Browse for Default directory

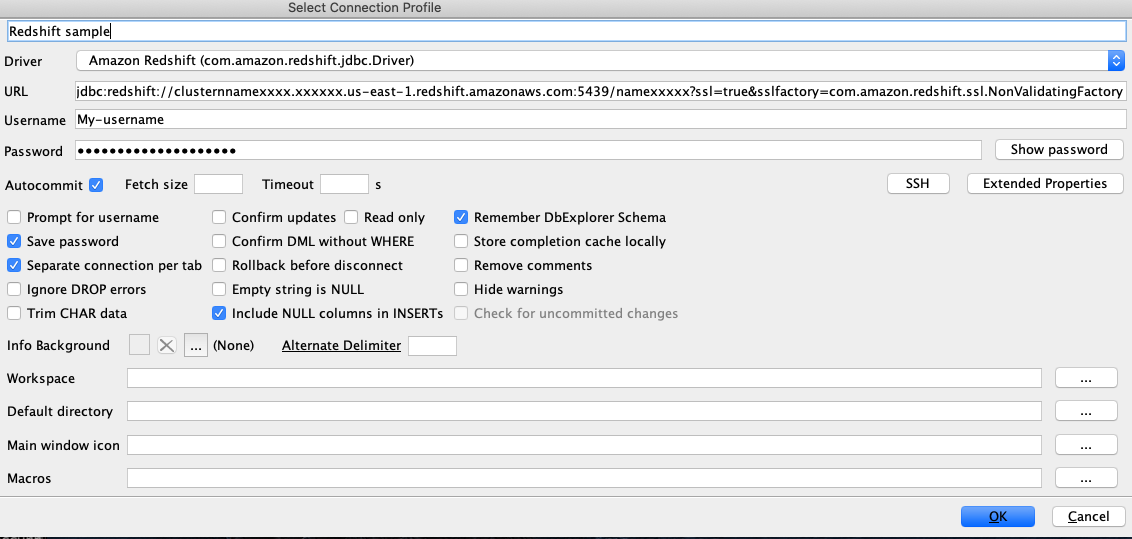(1086, 411)
